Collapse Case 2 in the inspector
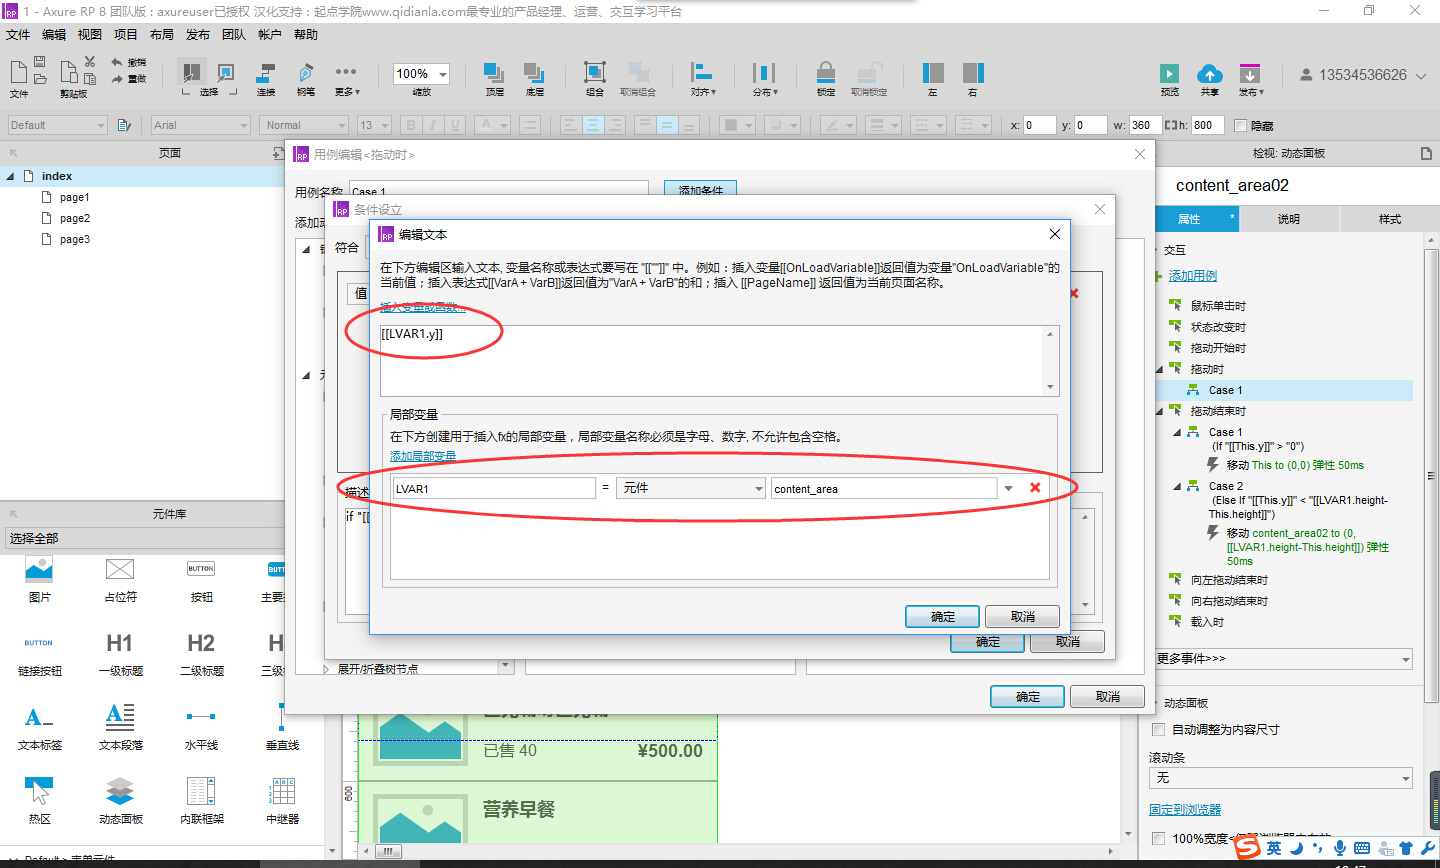The width and height of the screenshot is (1440, 868). [1178, 486]
